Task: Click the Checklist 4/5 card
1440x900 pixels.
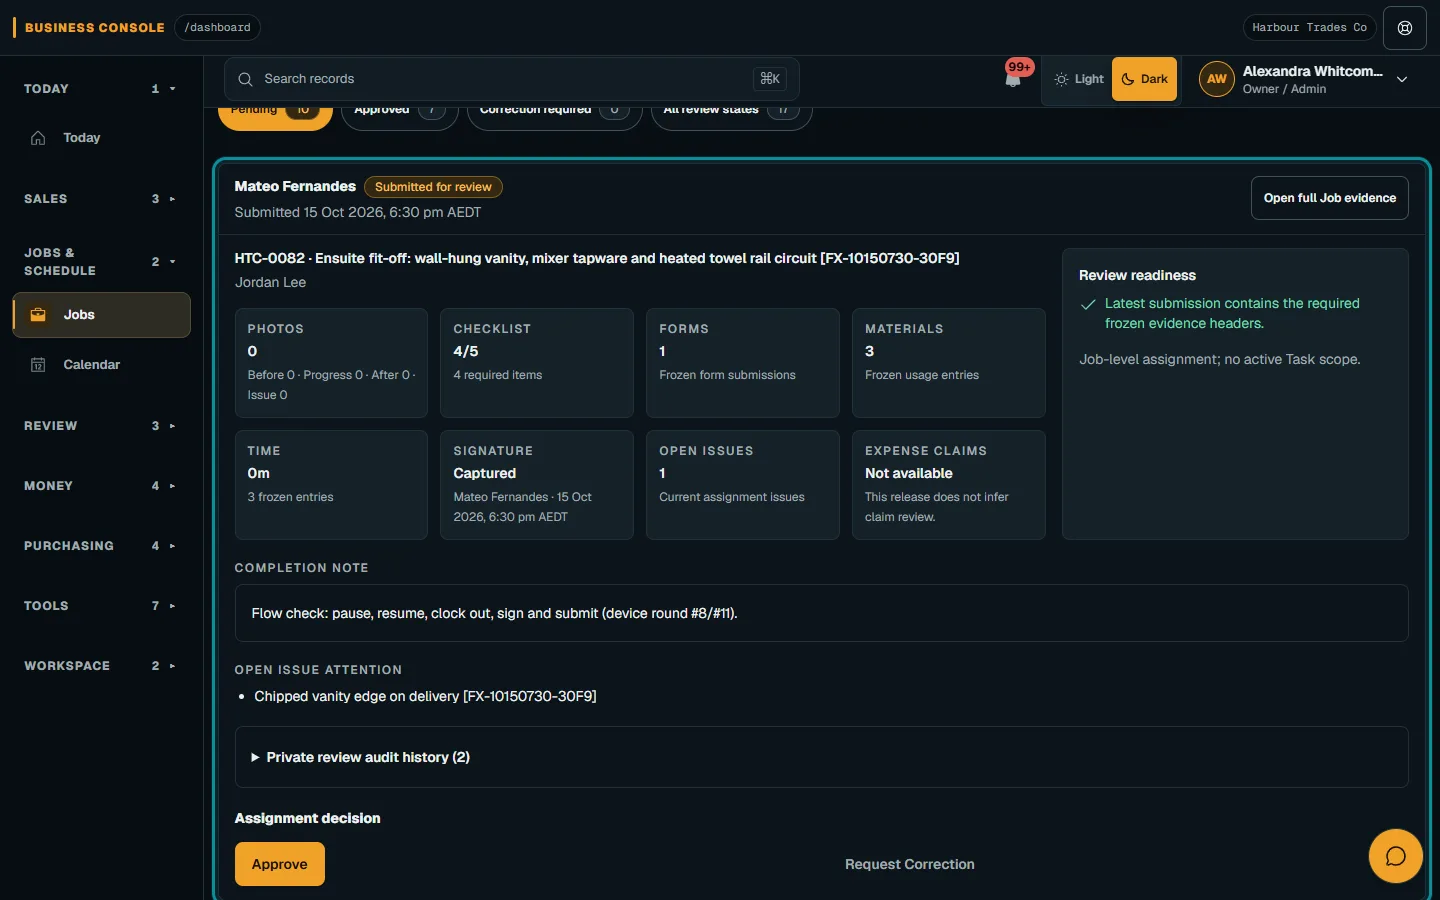Action: 537,363
